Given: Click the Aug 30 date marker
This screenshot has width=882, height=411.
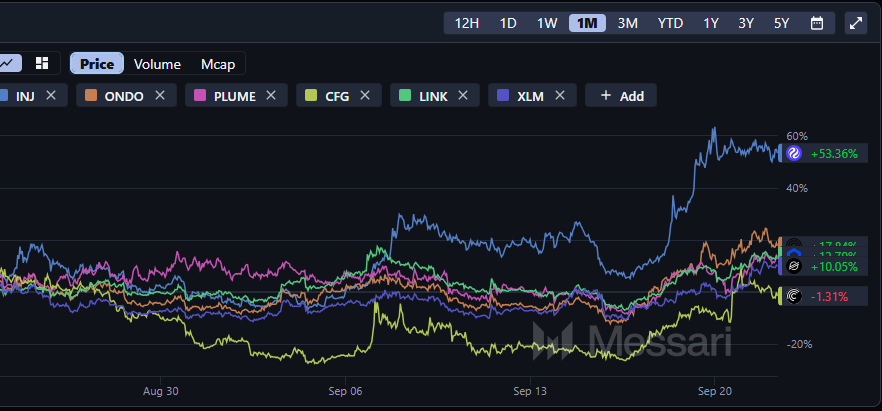Looking at the screenshot, I should point(160,390).
